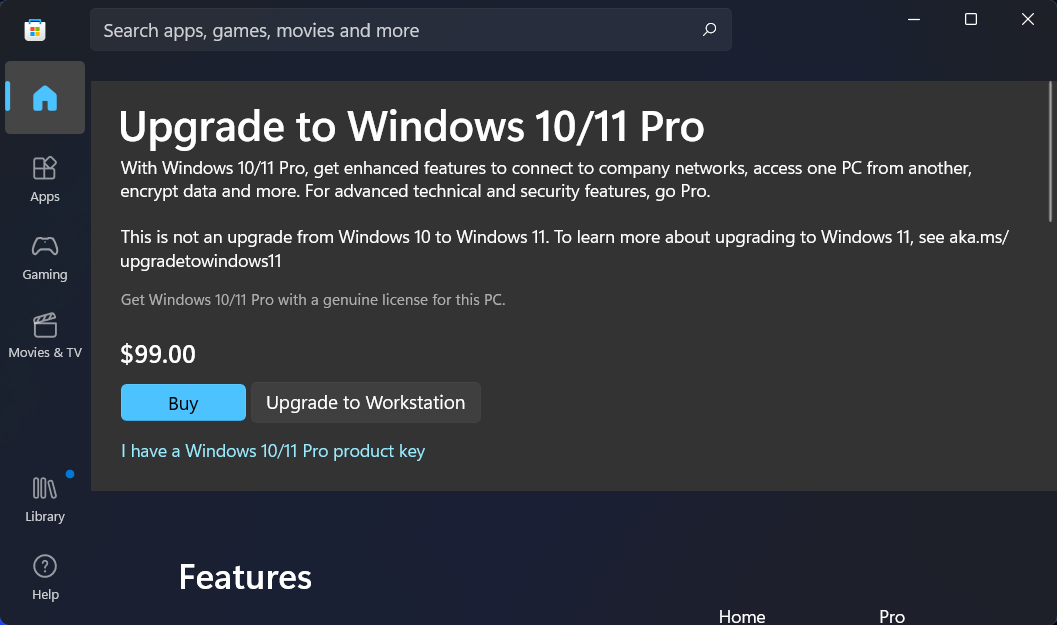Image resolution: width=1057 pixels, height=625 pixels.
Task: Click the search magnifier icon
Action: pos(709,30)
